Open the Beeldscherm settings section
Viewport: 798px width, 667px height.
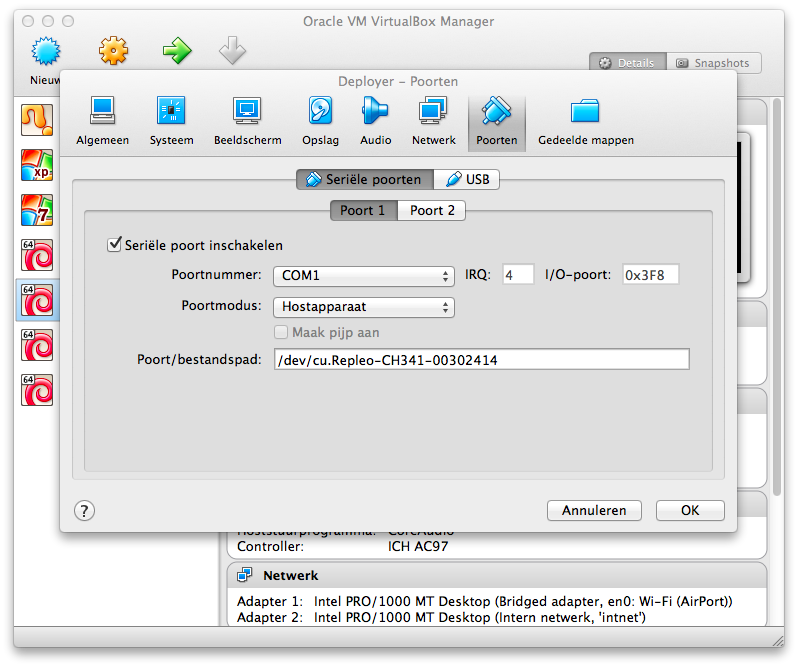coord(247,121)
